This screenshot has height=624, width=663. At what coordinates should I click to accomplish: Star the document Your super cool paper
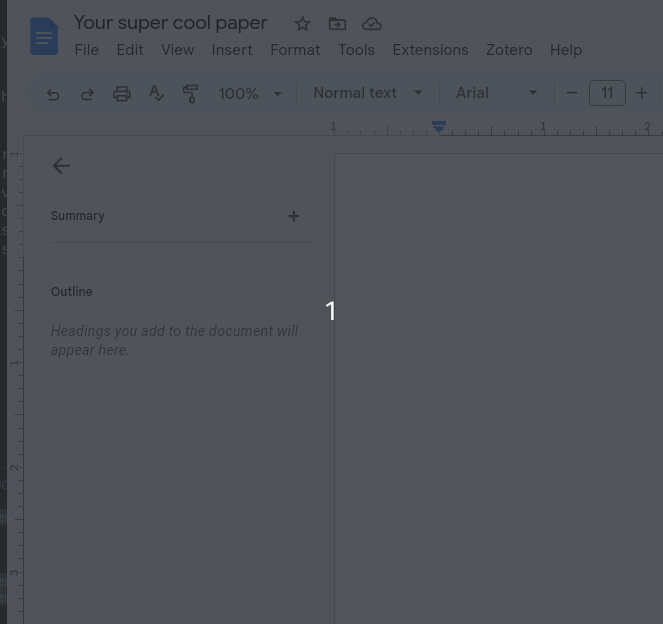pyautogui.click(x=302, y=24)
